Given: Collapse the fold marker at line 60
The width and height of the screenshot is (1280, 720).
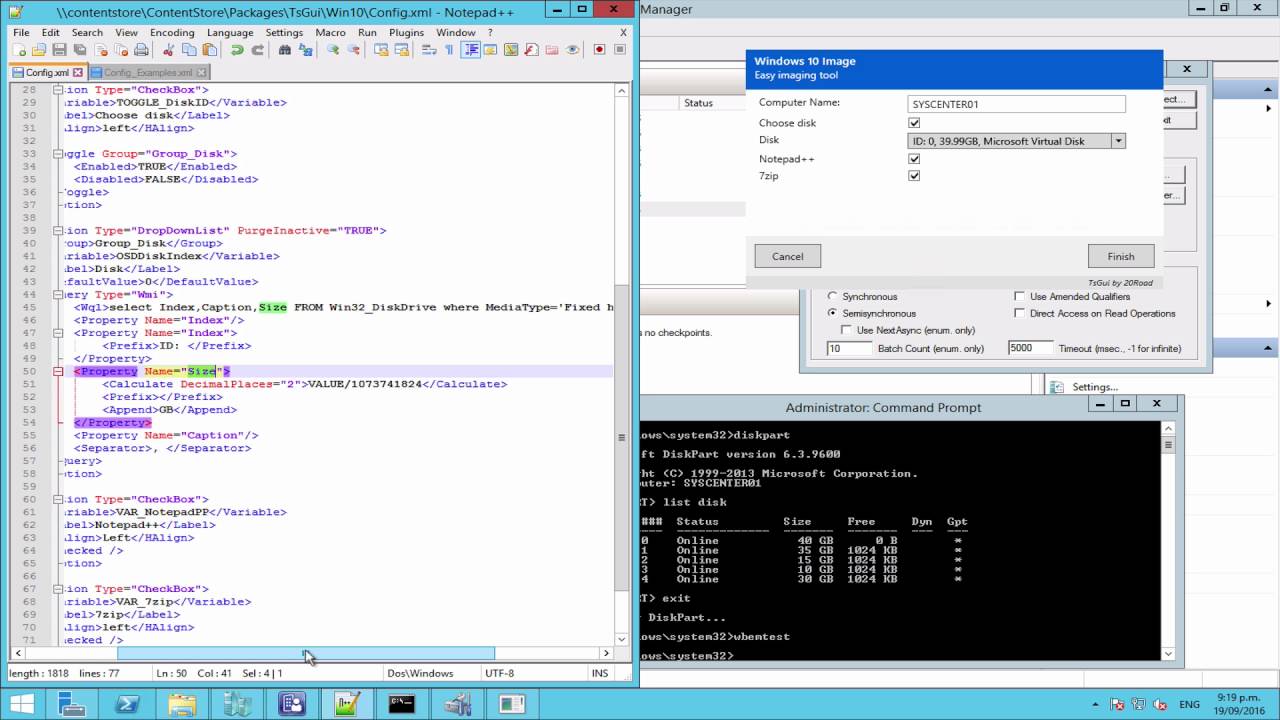Looking at the screenshot, I should pyautogui.click(x=58, y=499).
